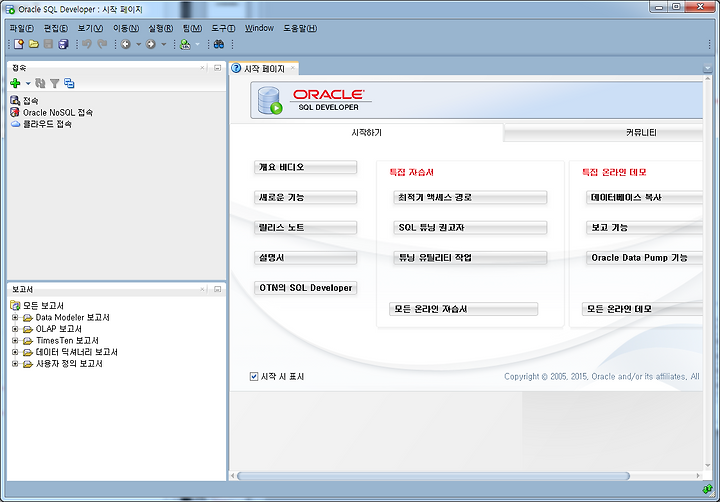The width and height of the screenshot is (720, 502).
Task: Open the 팀(M) menu
Action: point(192,28)
